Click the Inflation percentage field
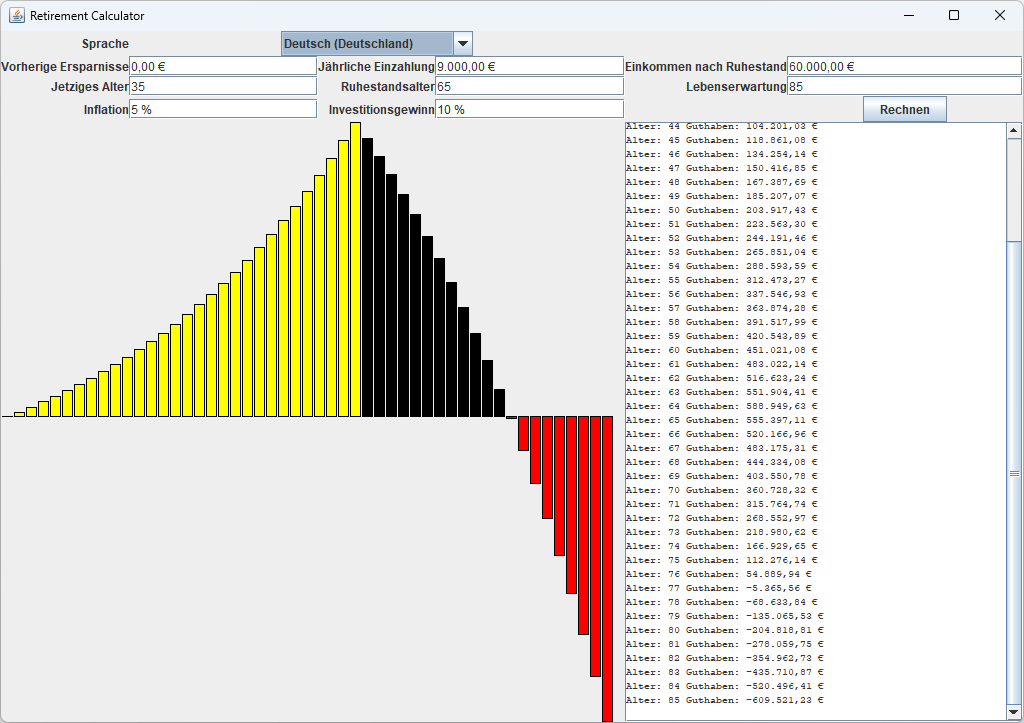The image size is (1024, 723). coord(222,109)
